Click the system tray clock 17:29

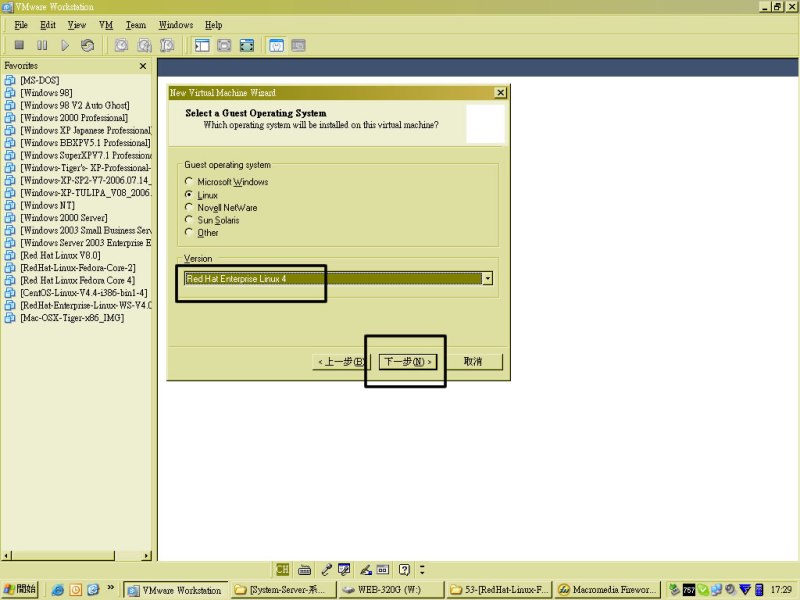coord(781,590)
